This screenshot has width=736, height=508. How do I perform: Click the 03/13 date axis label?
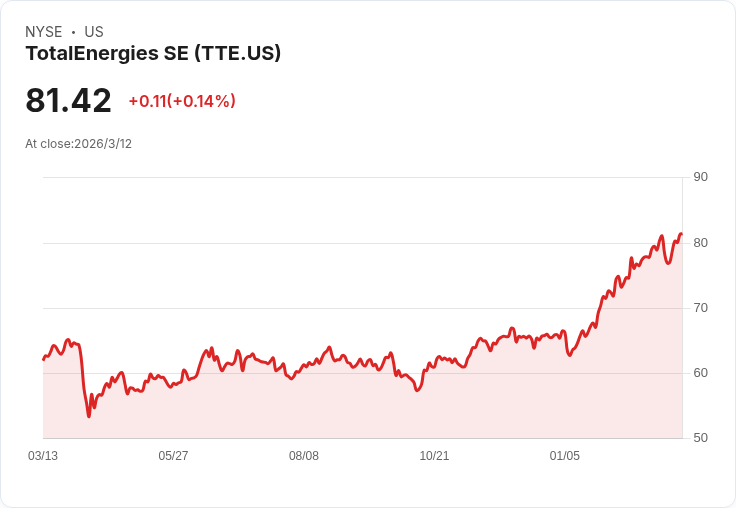pos(43,455)
